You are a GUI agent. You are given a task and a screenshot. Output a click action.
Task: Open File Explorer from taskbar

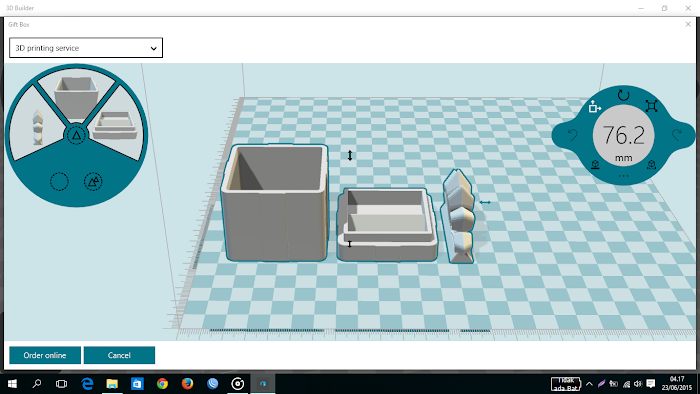[112, 383]
